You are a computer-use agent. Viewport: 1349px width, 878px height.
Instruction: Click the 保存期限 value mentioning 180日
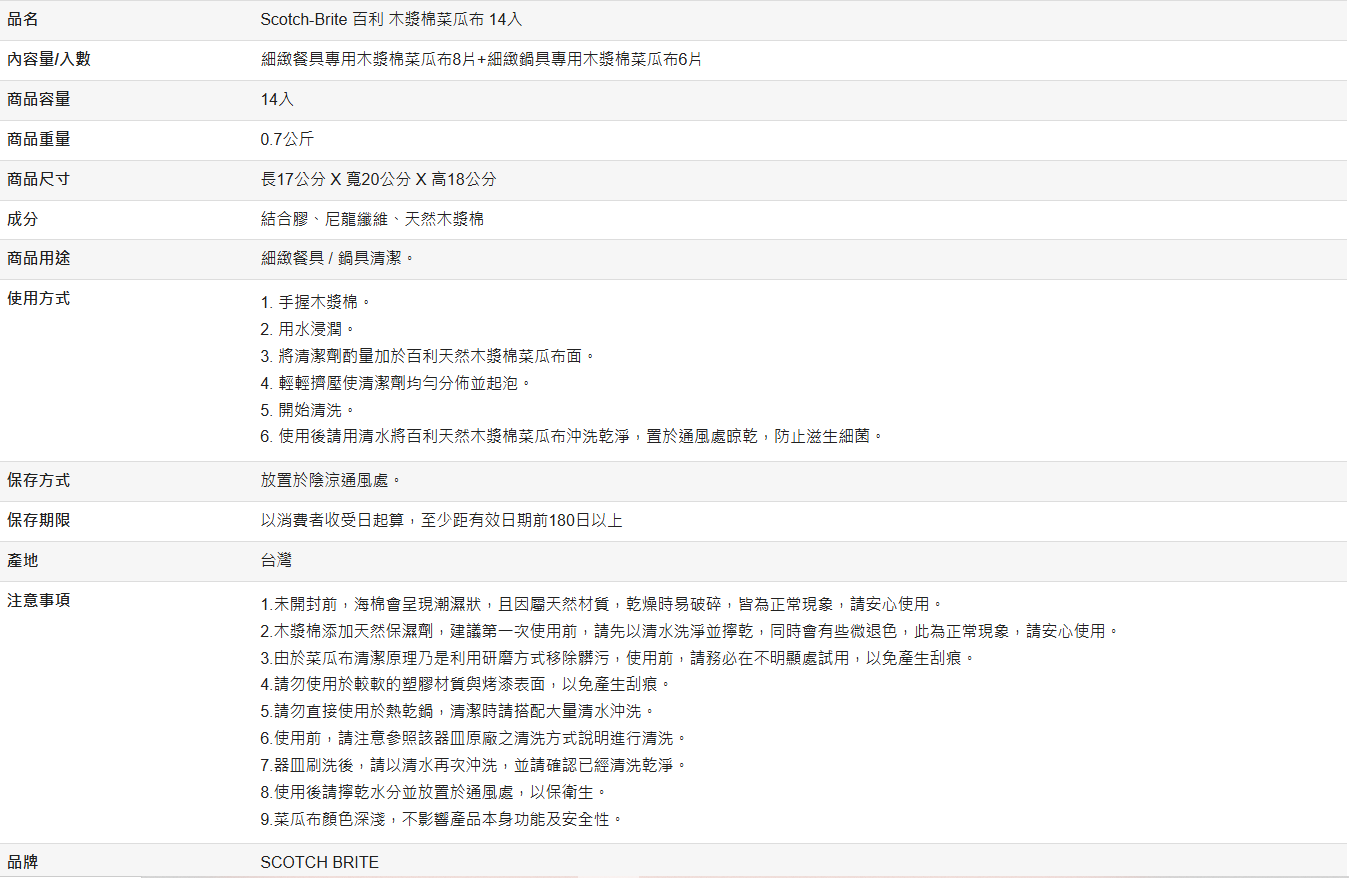[441, 520]
